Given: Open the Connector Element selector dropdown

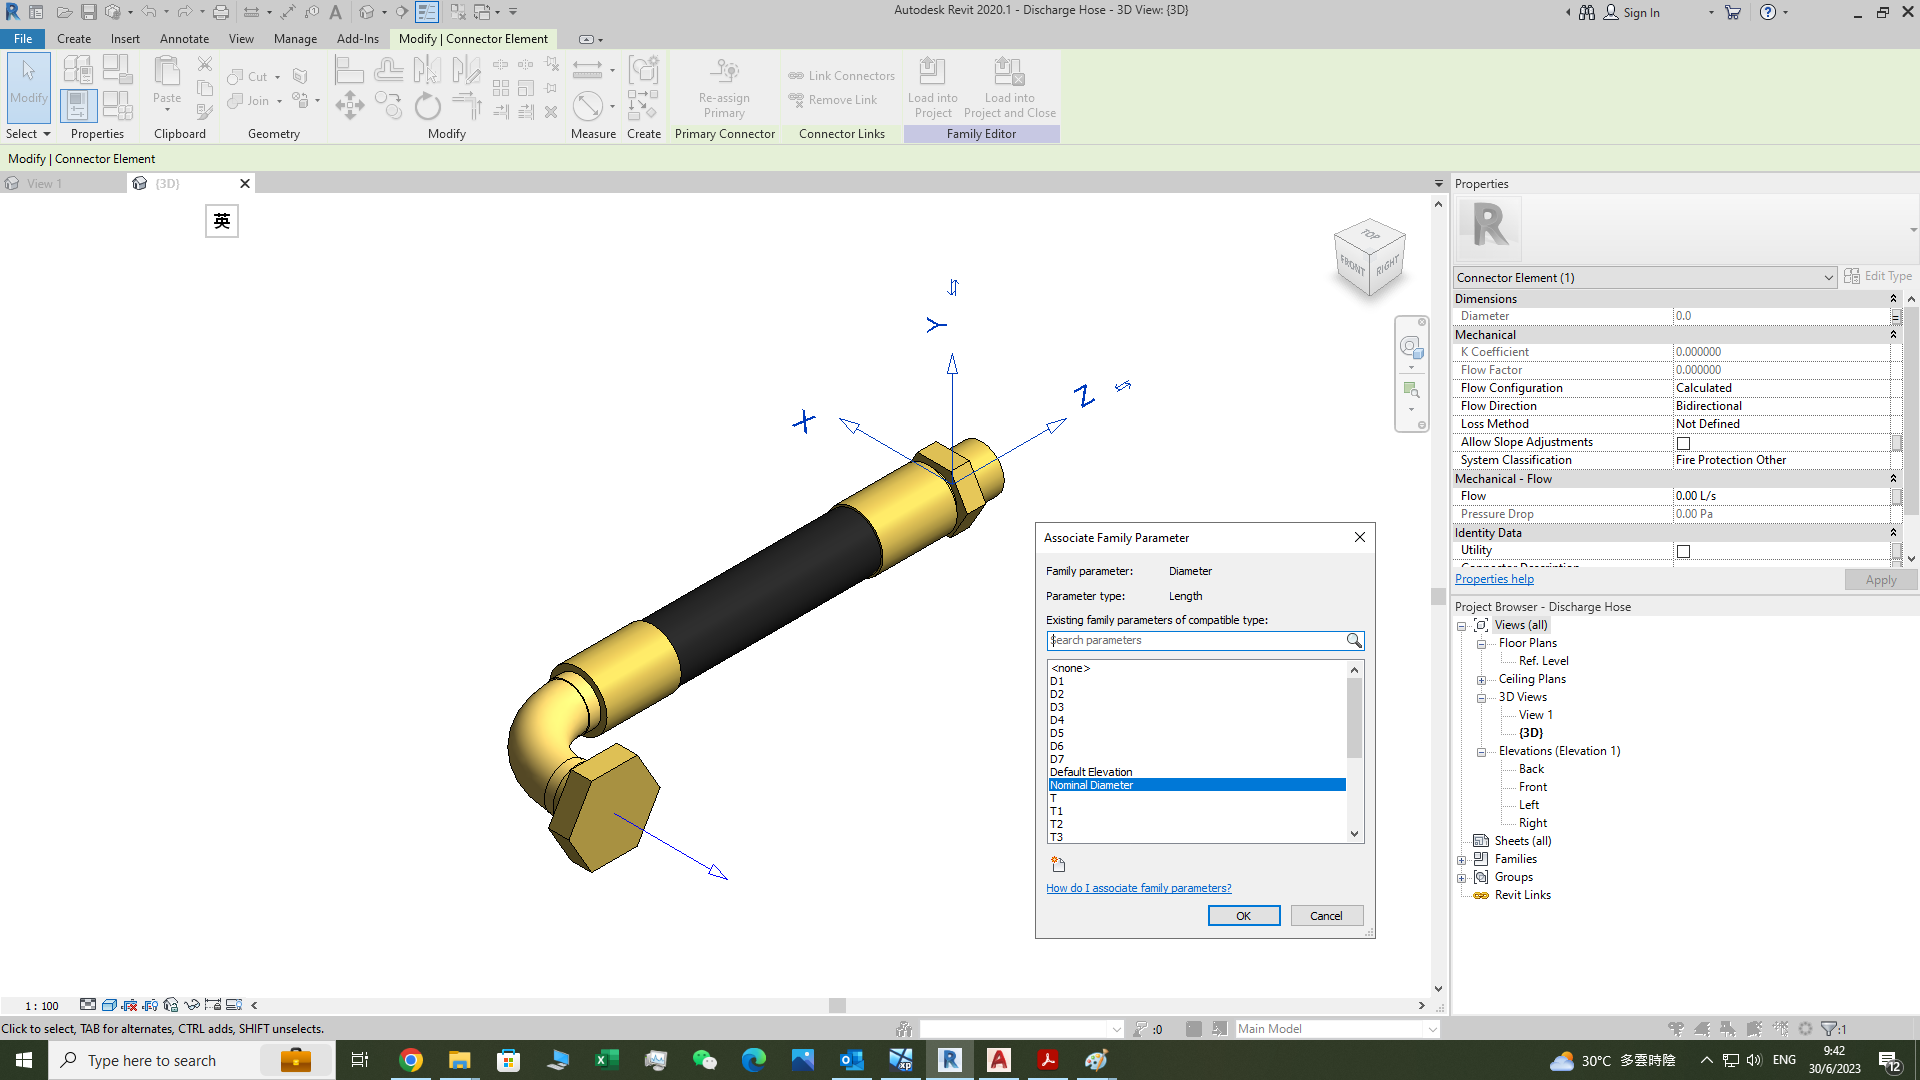Looking at the screenshot, I should (1828, 277).
